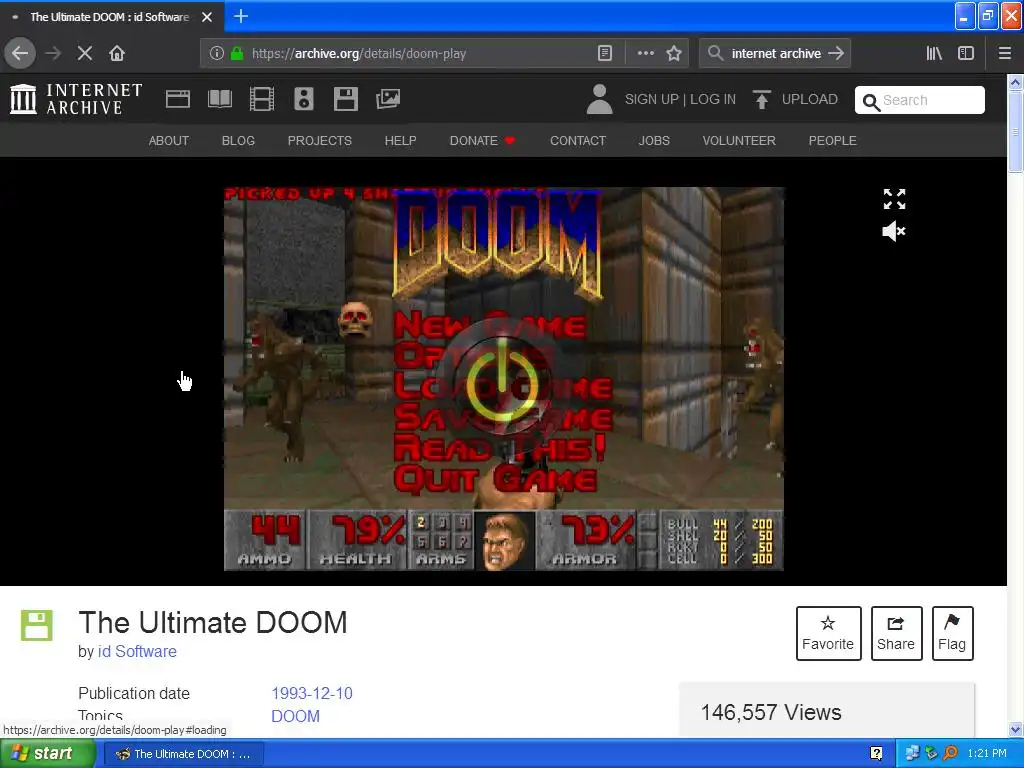Open the Firefox library icon
Screen dimensions: 1024x768
[934, 54]
